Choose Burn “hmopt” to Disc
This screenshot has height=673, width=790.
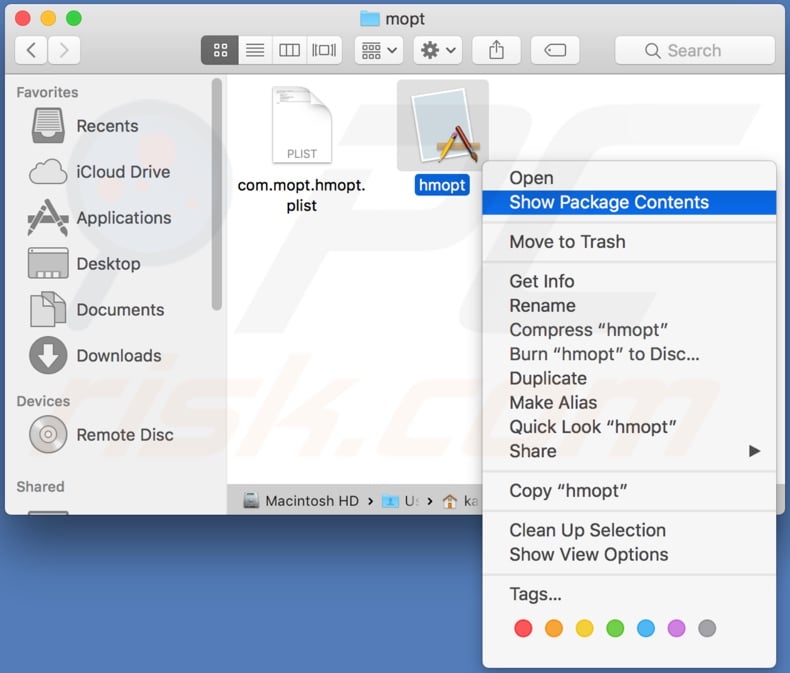pyautogui.click(x=629, y=354)
